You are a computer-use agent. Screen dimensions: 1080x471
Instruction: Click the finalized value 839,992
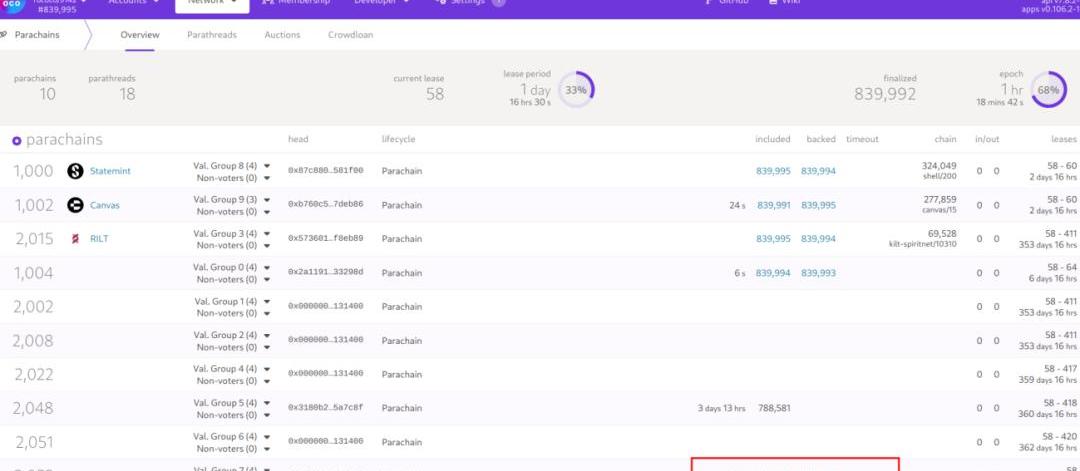885,94
